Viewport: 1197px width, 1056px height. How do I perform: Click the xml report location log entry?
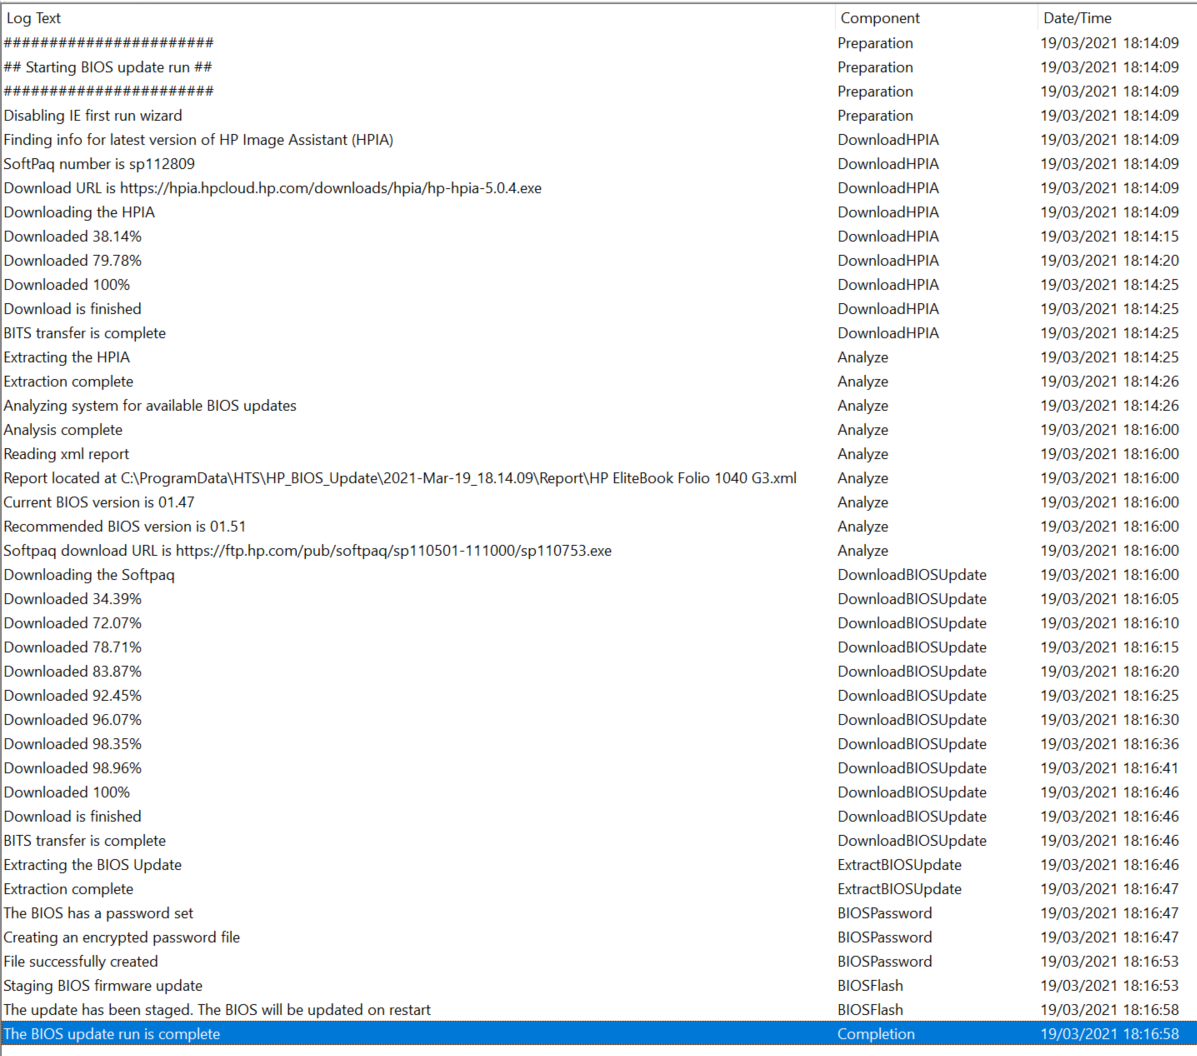[x=400, y=478]
